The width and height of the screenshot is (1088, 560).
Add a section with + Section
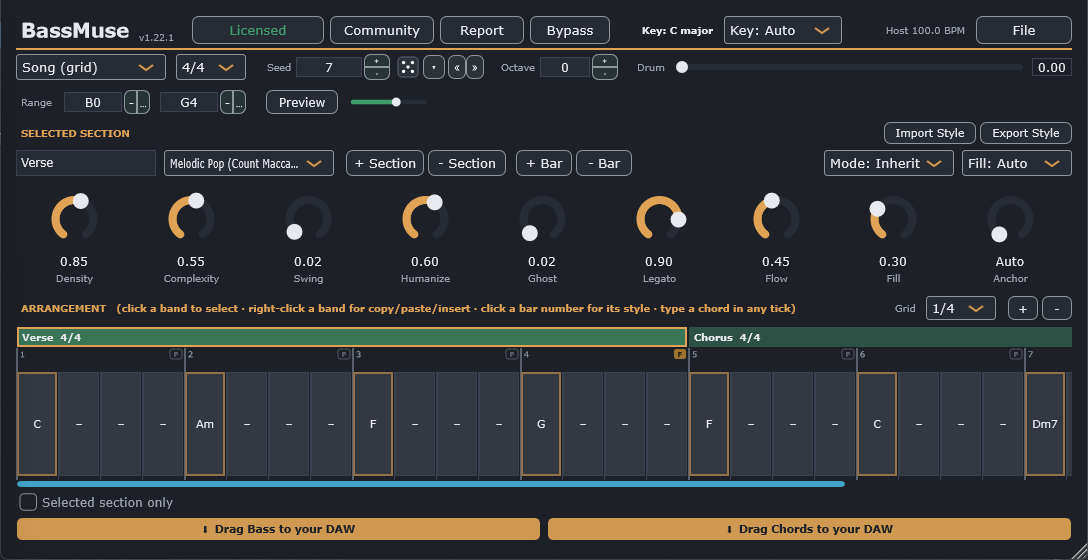point(385,163)
